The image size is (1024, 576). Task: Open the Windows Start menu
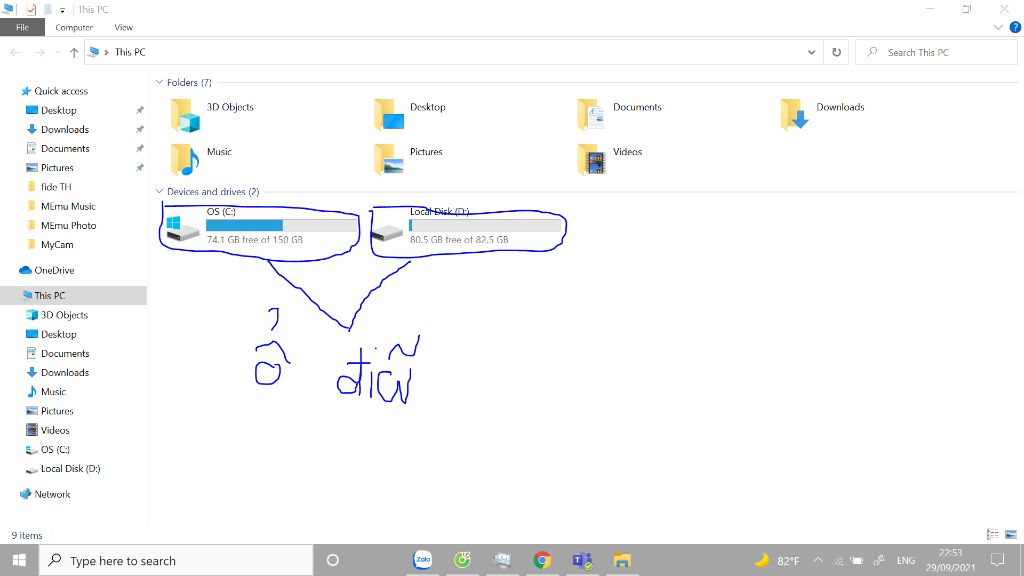tap(20, 560)
